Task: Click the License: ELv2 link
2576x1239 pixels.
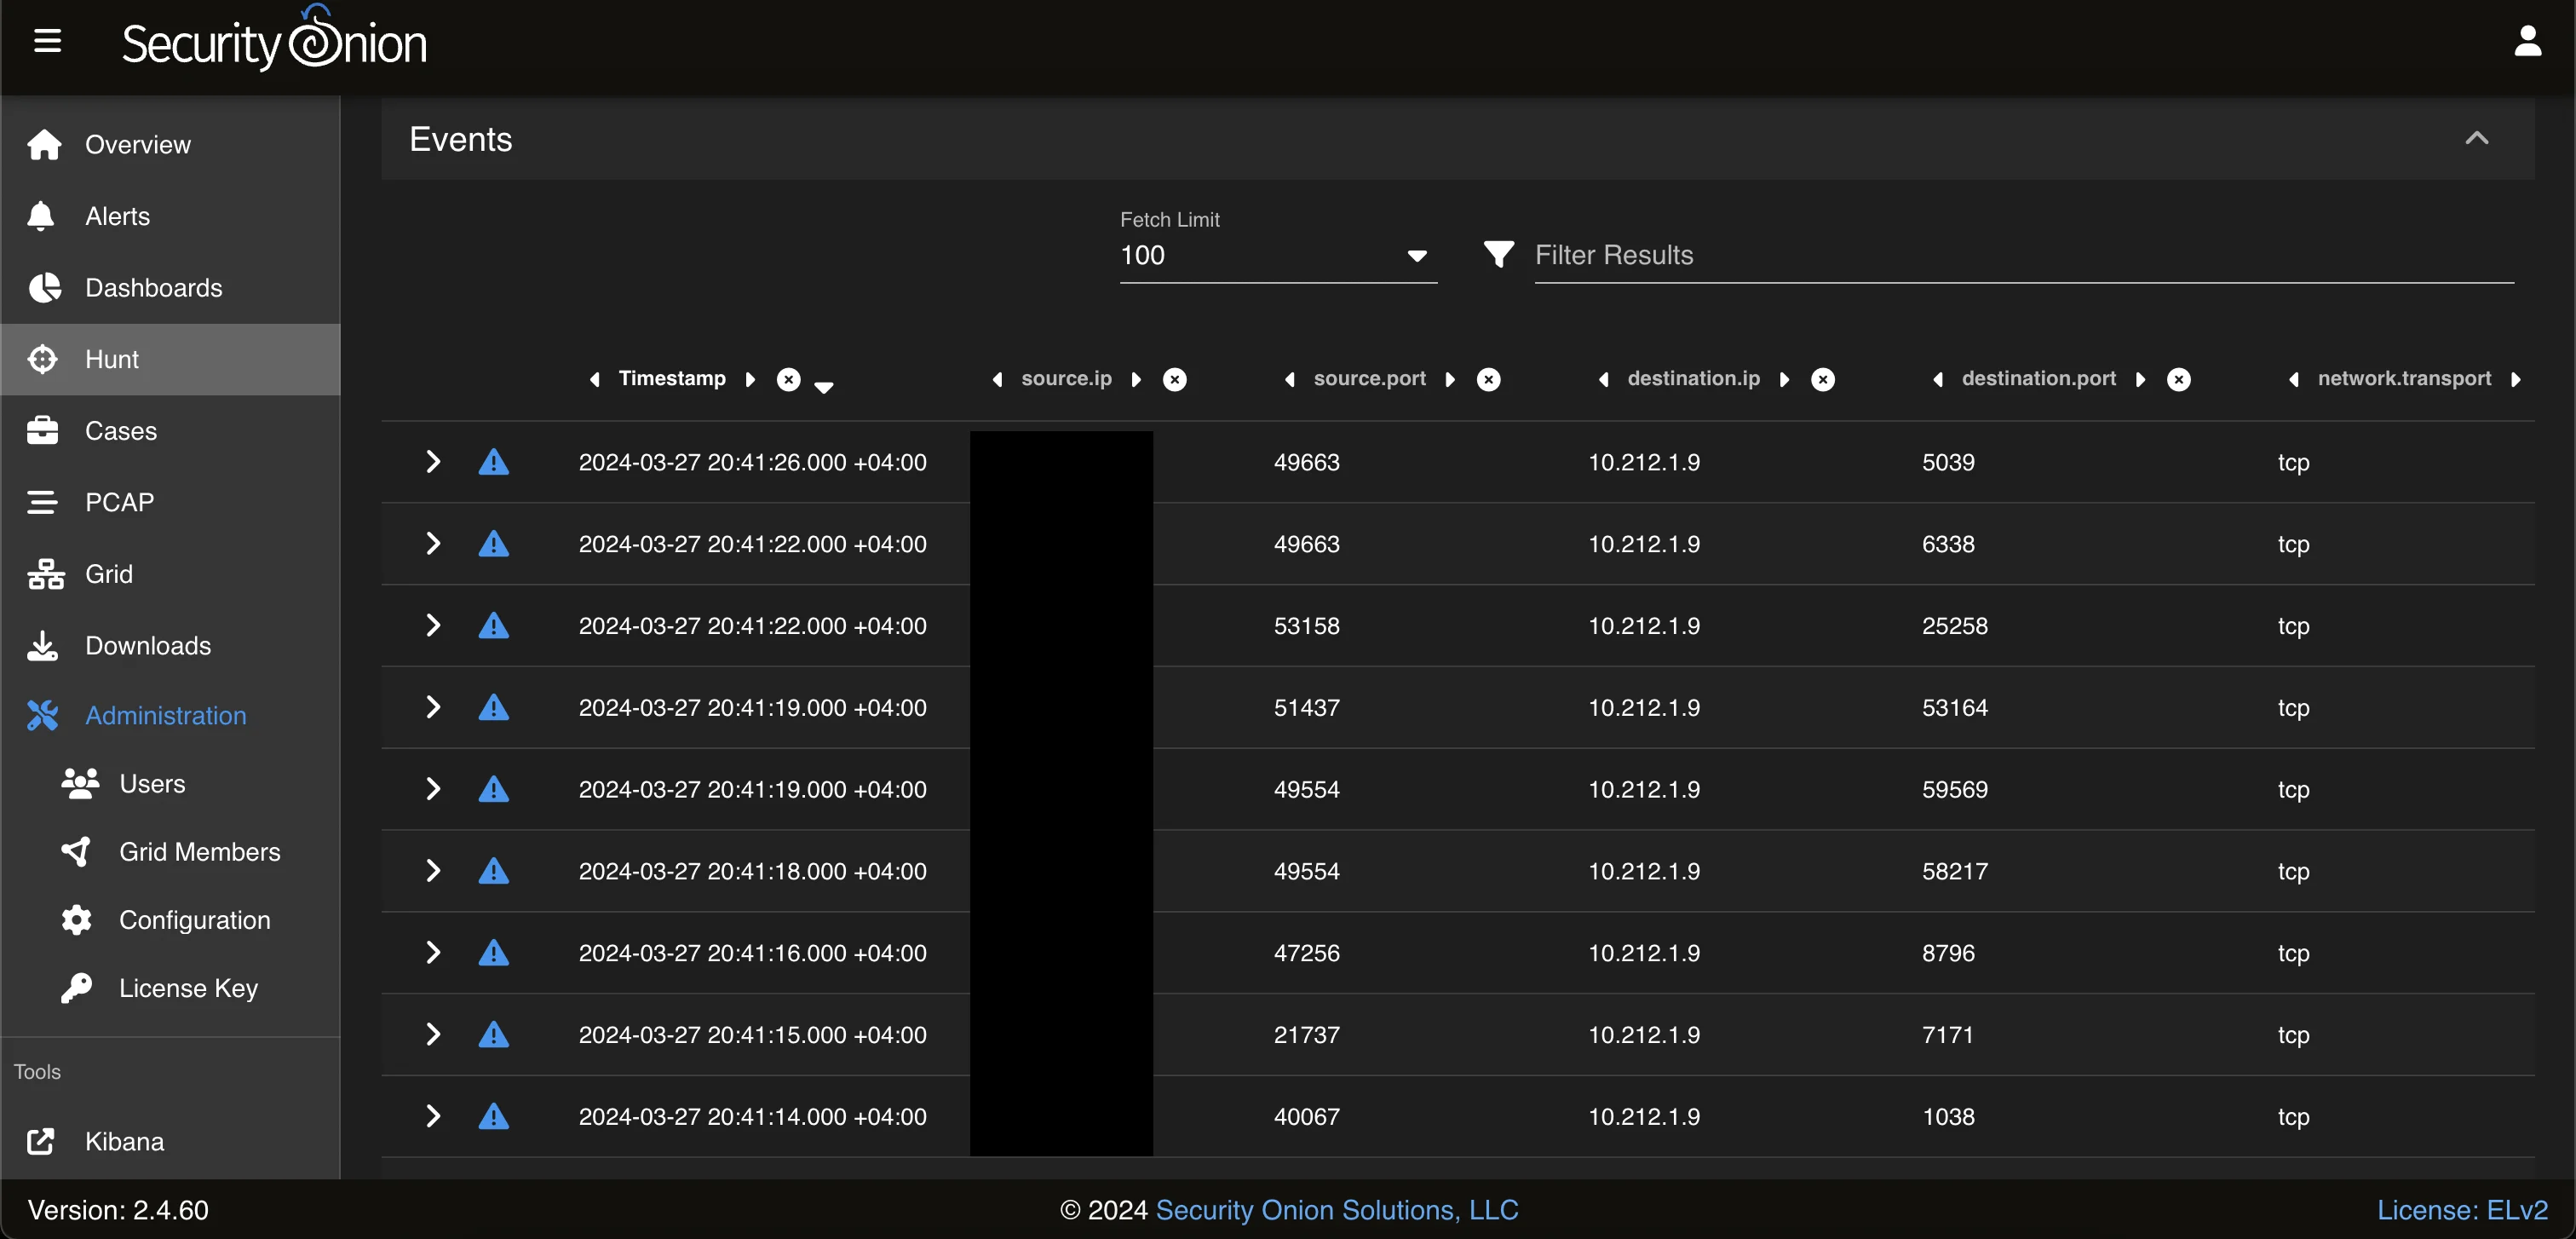Action: click(x=2462, y=1210)
